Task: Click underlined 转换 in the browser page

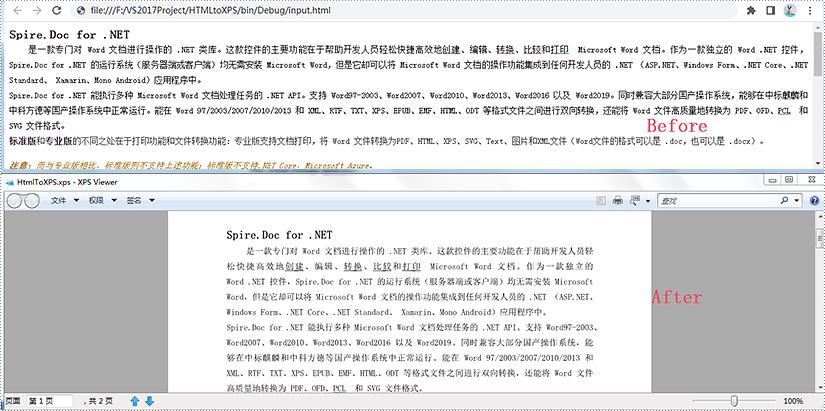Action: click(505, 50)
